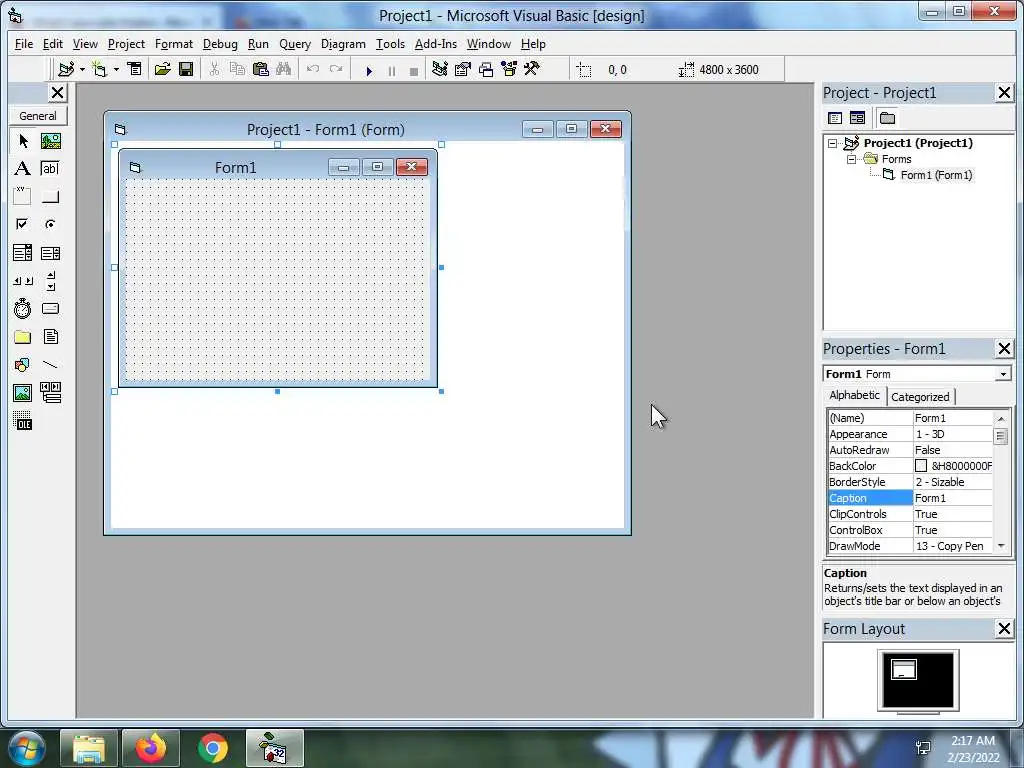
Task: Open the Form1 object dropdown in Properties
Action: [1003, 374]
